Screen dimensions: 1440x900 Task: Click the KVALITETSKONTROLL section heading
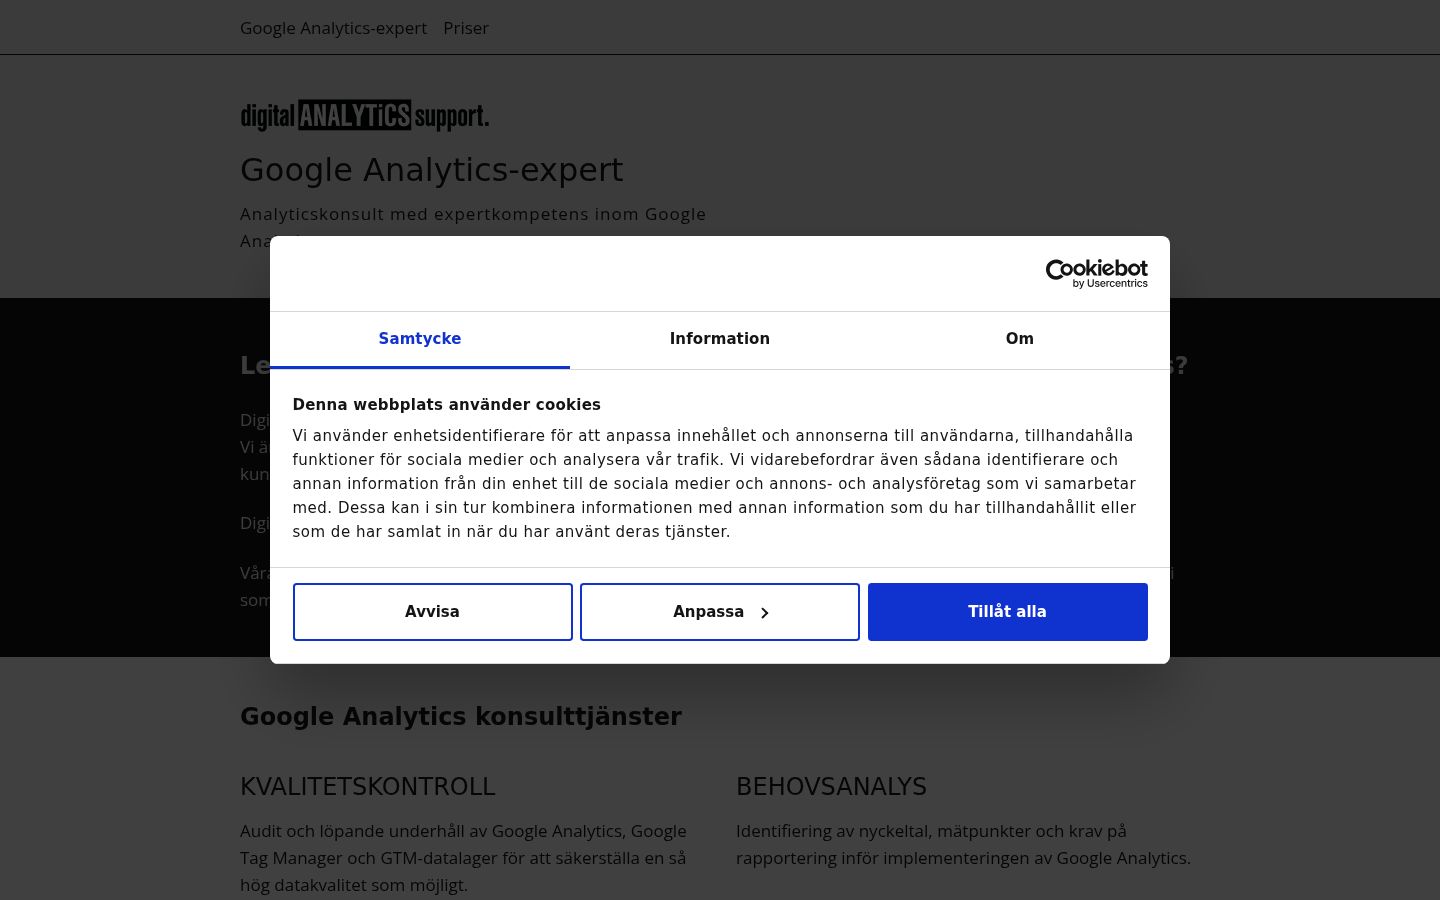coord(368,787)
